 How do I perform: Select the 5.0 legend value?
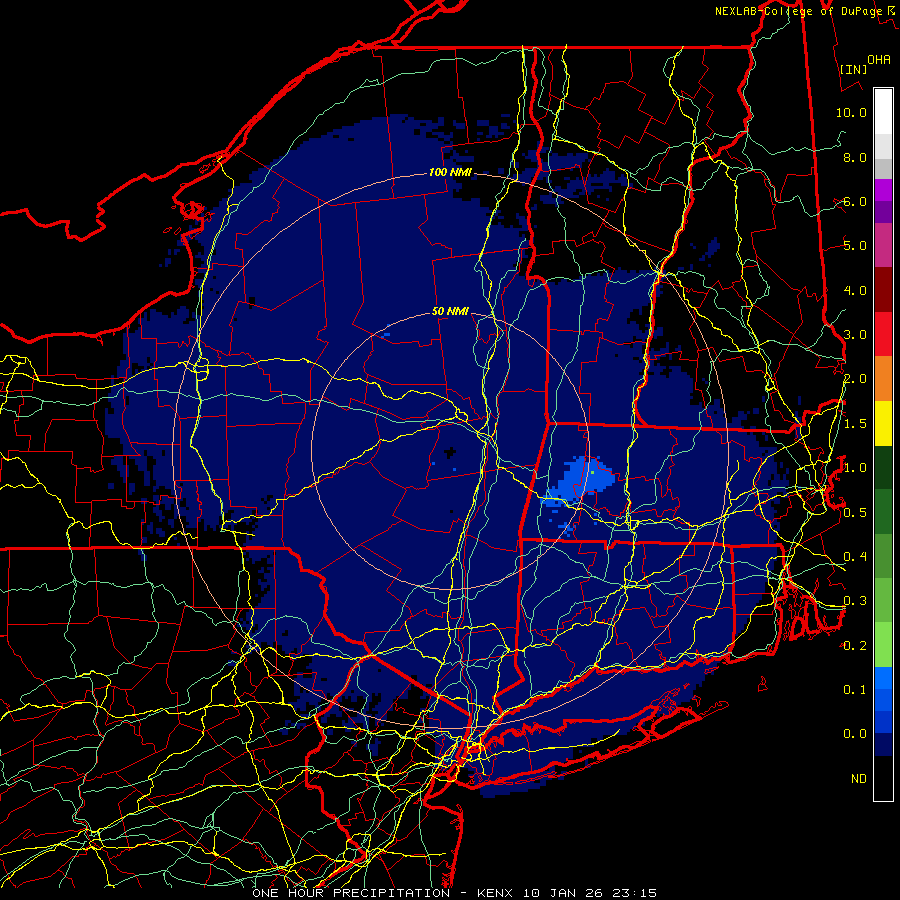(x=855, y=246)
